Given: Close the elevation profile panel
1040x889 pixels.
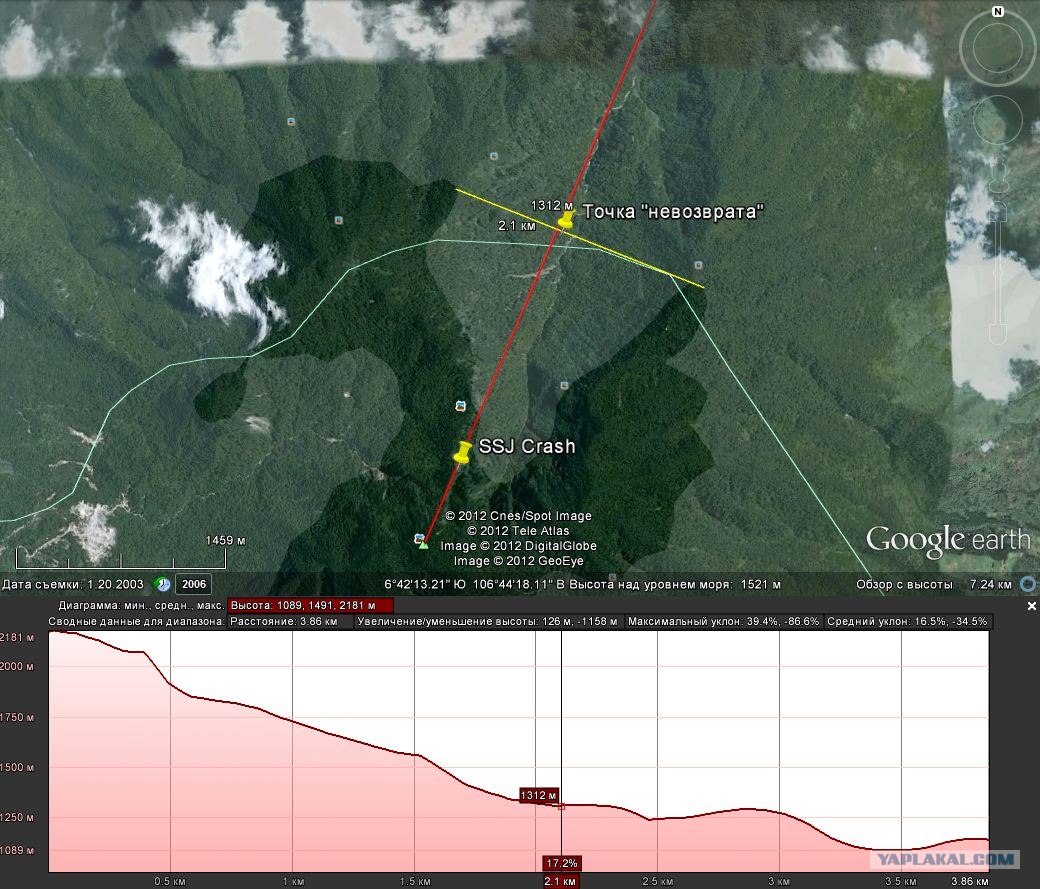Looking at the screenshot, I should (1031, 606).
